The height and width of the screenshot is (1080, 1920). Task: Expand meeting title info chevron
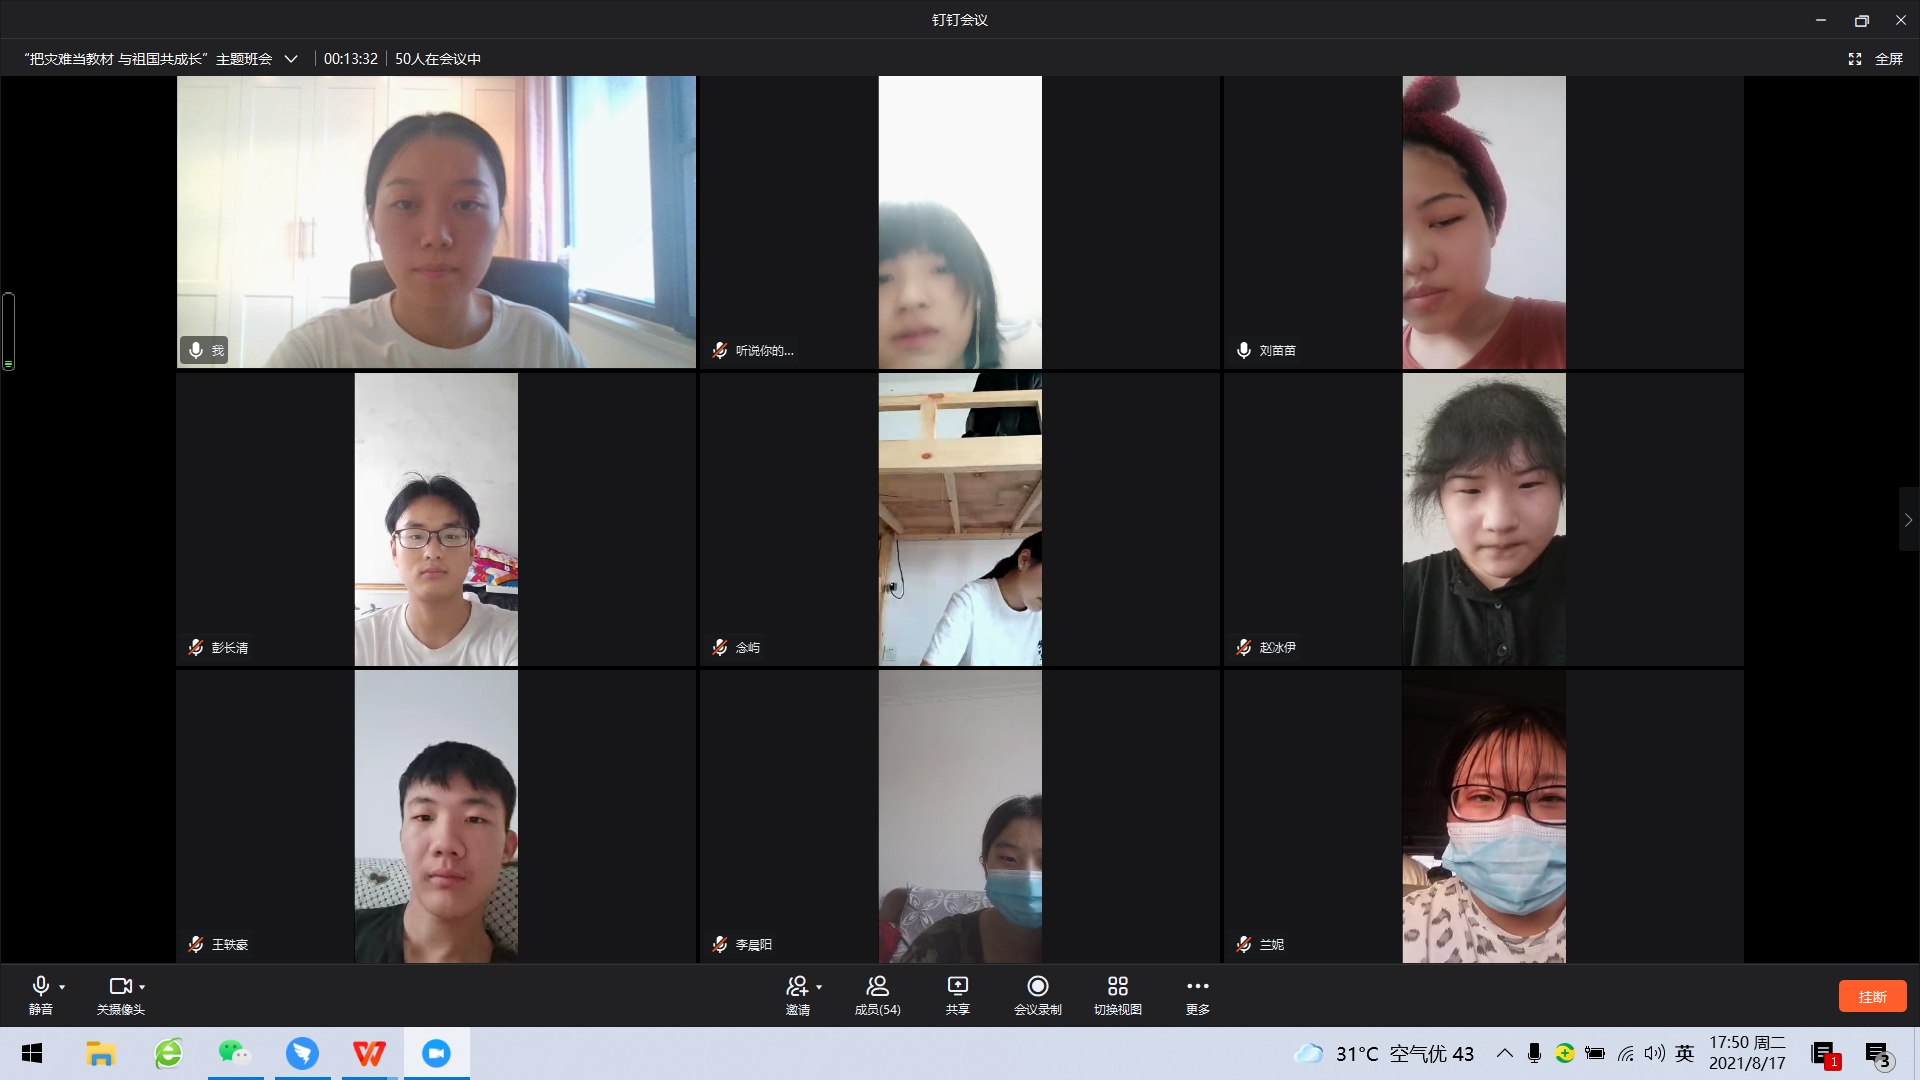click(x=291, y=59)
